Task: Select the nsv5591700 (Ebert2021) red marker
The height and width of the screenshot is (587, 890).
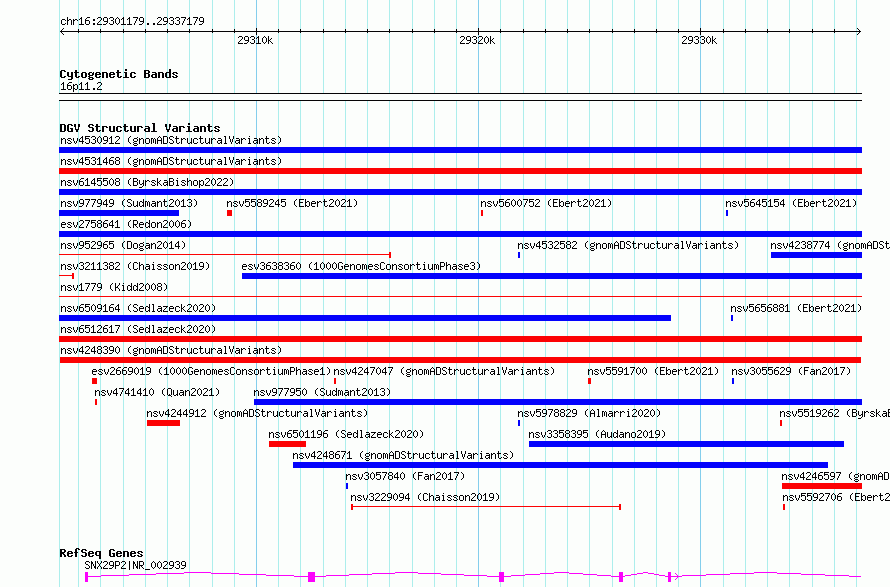Action: (x=590, y=381)
